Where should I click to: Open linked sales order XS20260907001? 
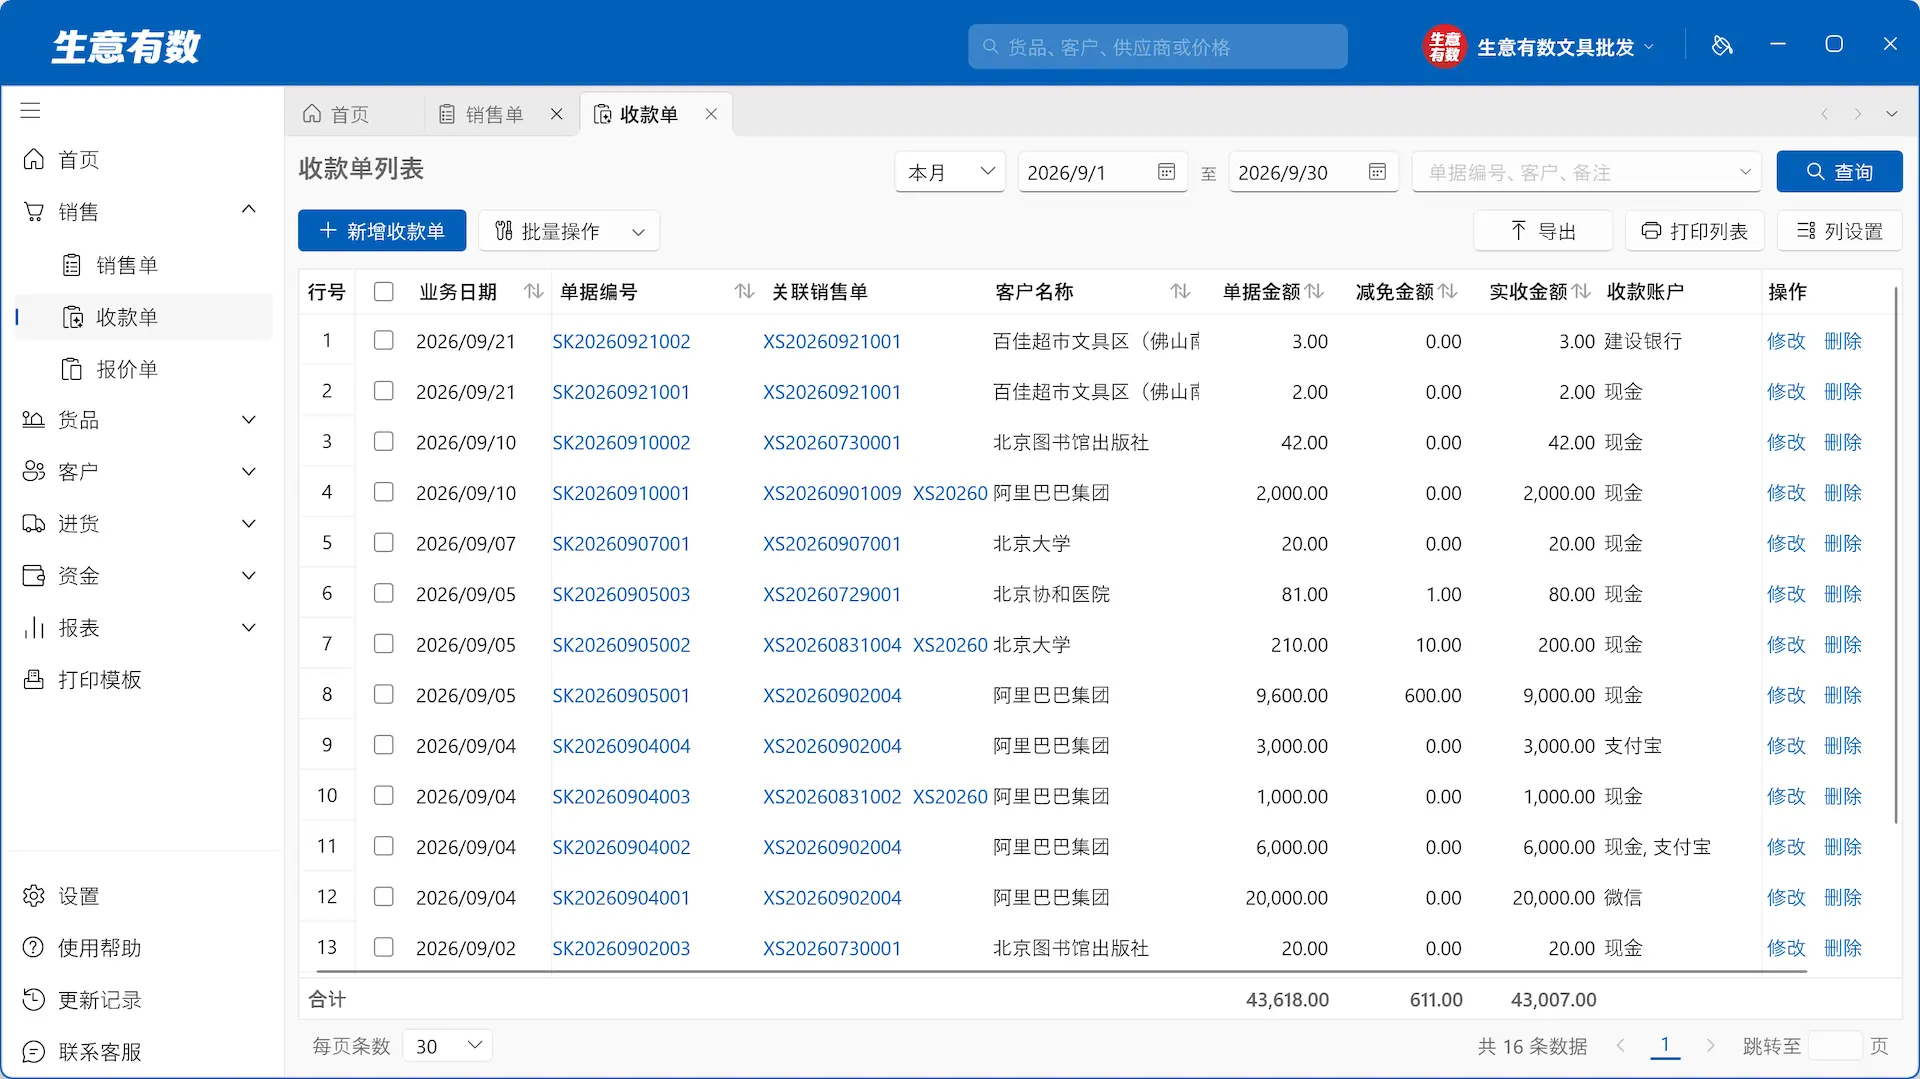832,543
